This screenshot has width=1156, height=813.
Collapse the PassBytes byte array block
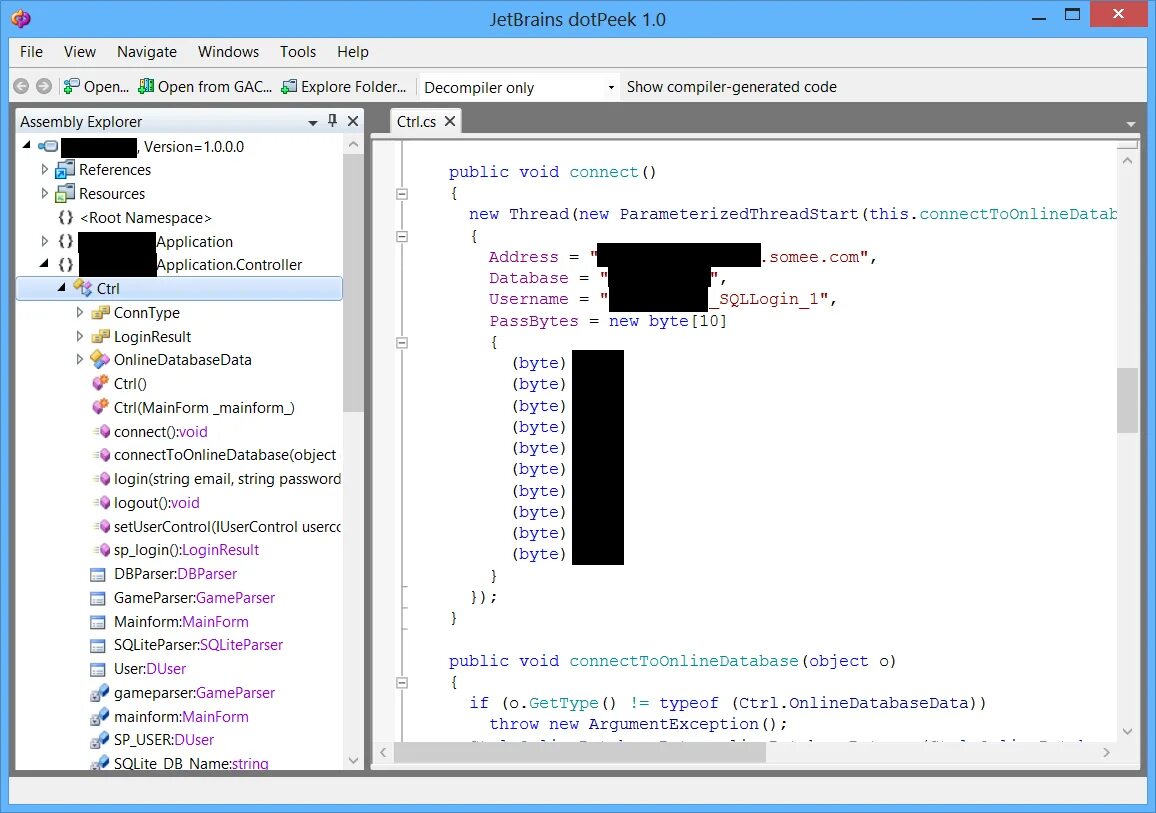402,343
